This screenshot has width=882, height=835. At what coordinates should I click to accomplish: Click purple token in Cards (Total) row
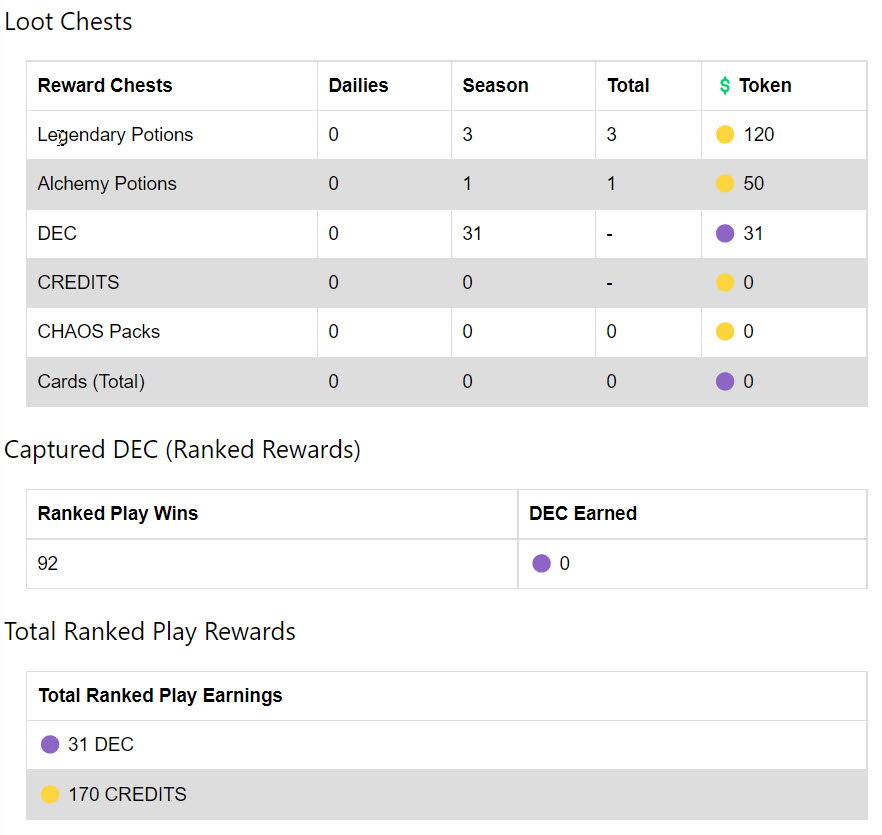724,381
